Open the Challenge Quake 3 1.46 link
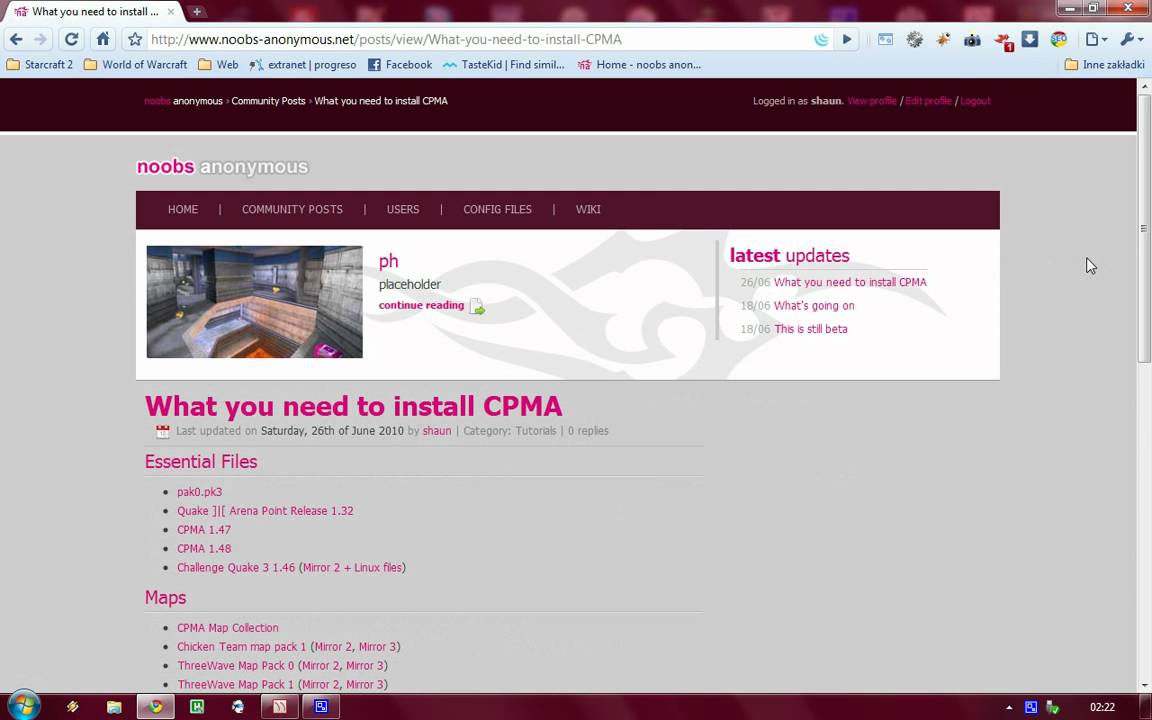1152x720 pixels. click(236, 567)
